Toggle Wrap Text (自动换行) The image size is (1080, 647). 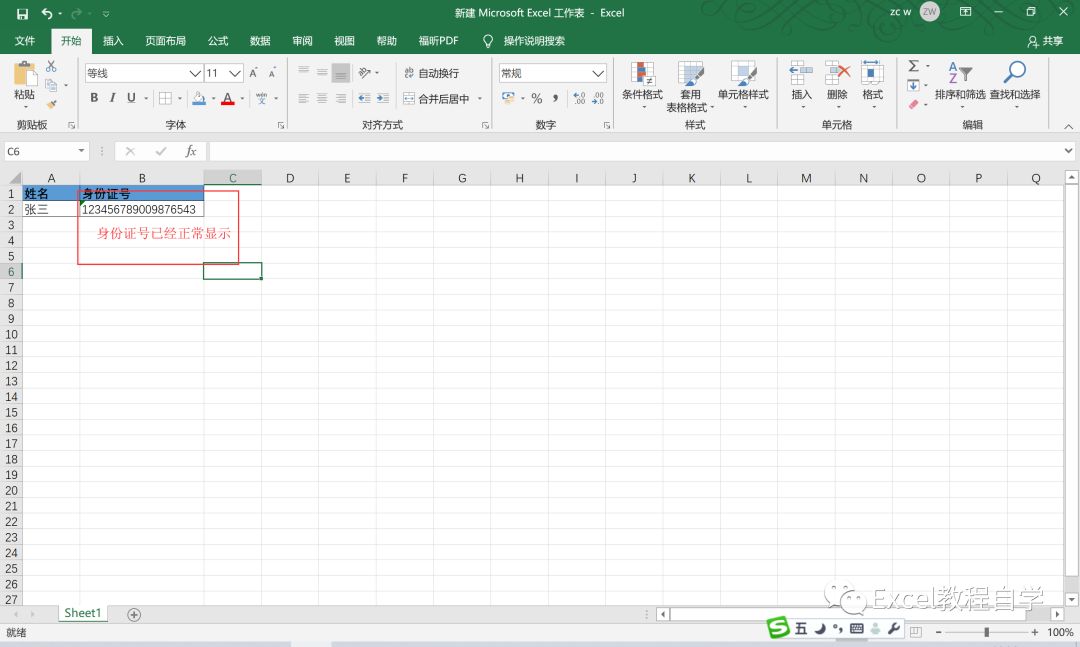431,73
